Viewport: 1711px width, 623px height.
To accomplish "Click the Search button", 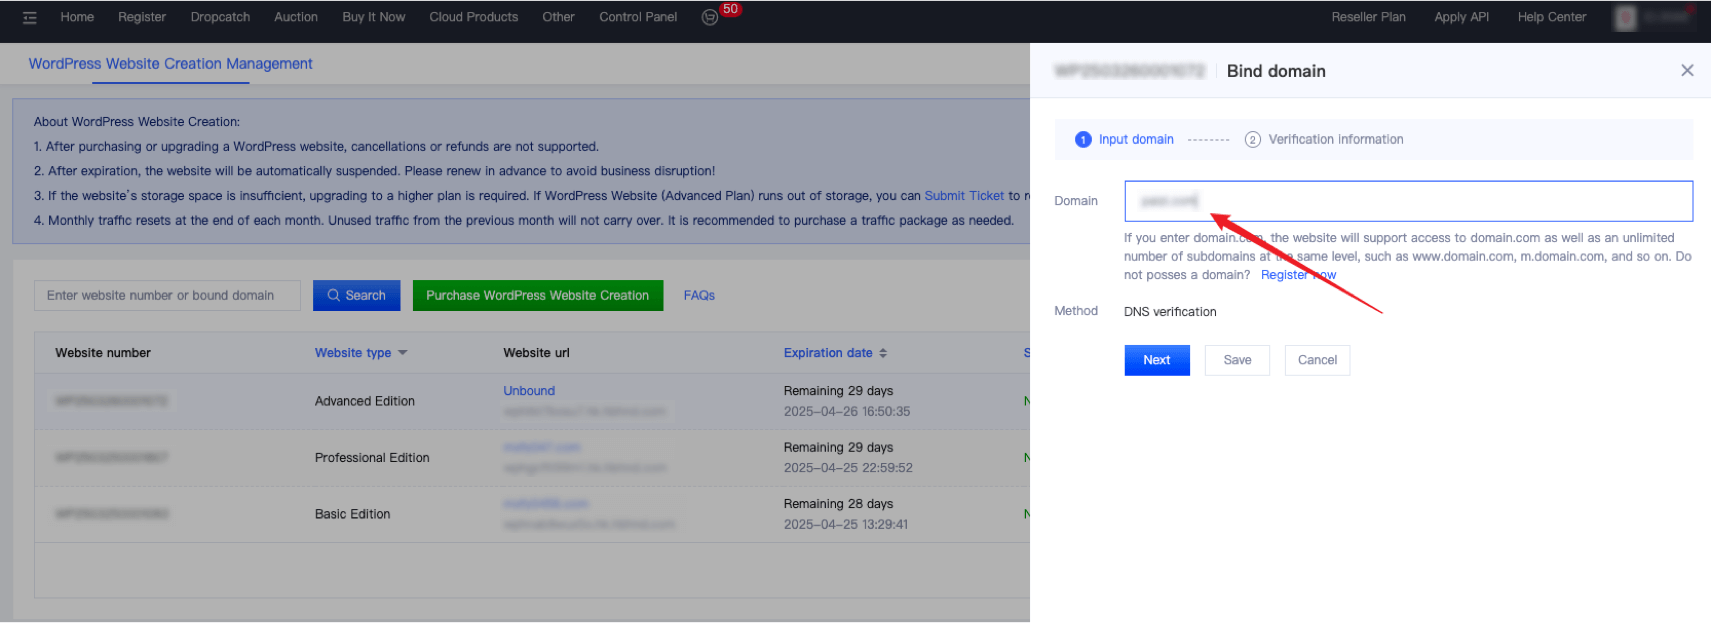I will click(356, 295).
